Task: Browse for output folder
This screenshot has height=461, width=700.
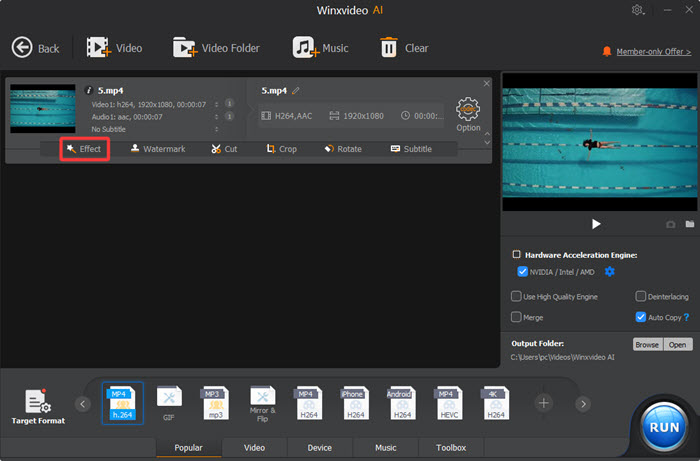Action: coord(648,345)
